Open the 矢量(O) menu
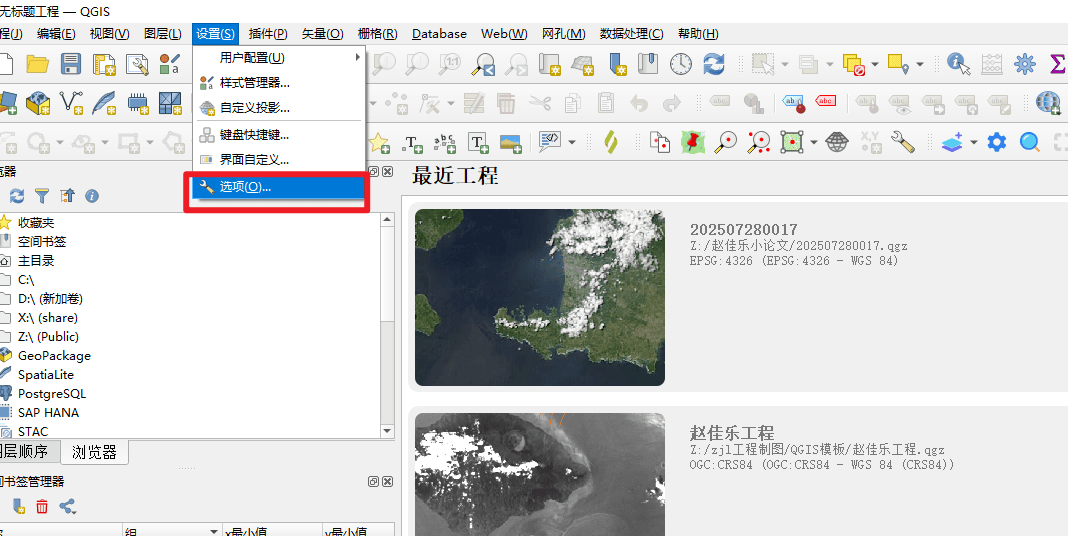The image size is (1068, 536). click(322, 33)
